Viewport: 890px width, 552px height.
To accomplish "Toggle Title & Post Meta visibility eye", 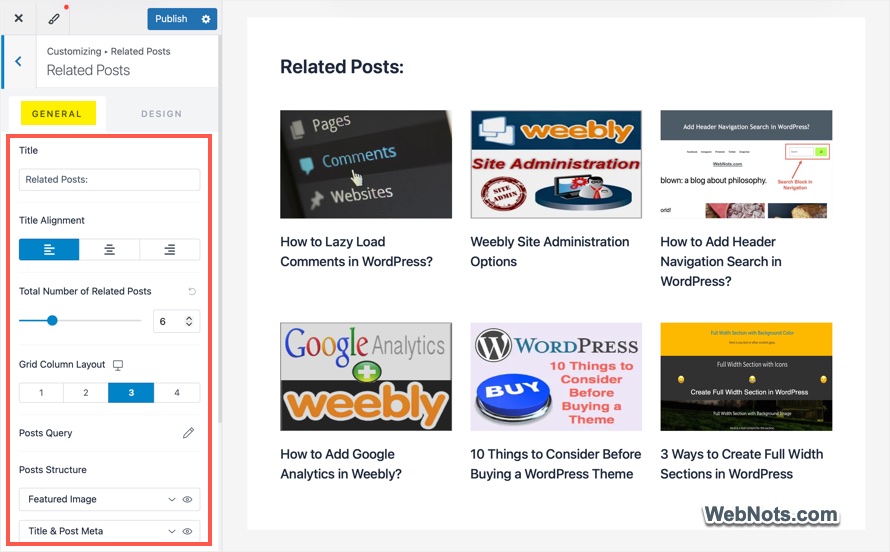I will [x=187, y=531].
